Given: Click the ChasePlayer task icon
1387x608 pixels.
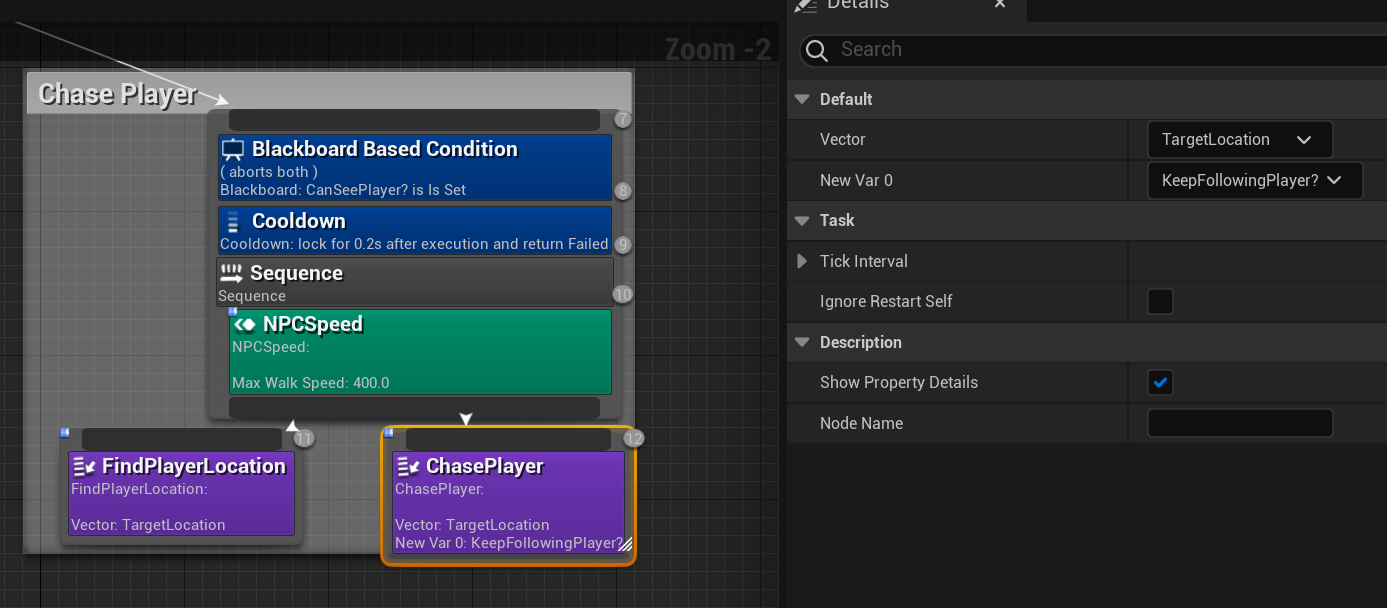Looking at the screenshot, I should tap(408, 466).
